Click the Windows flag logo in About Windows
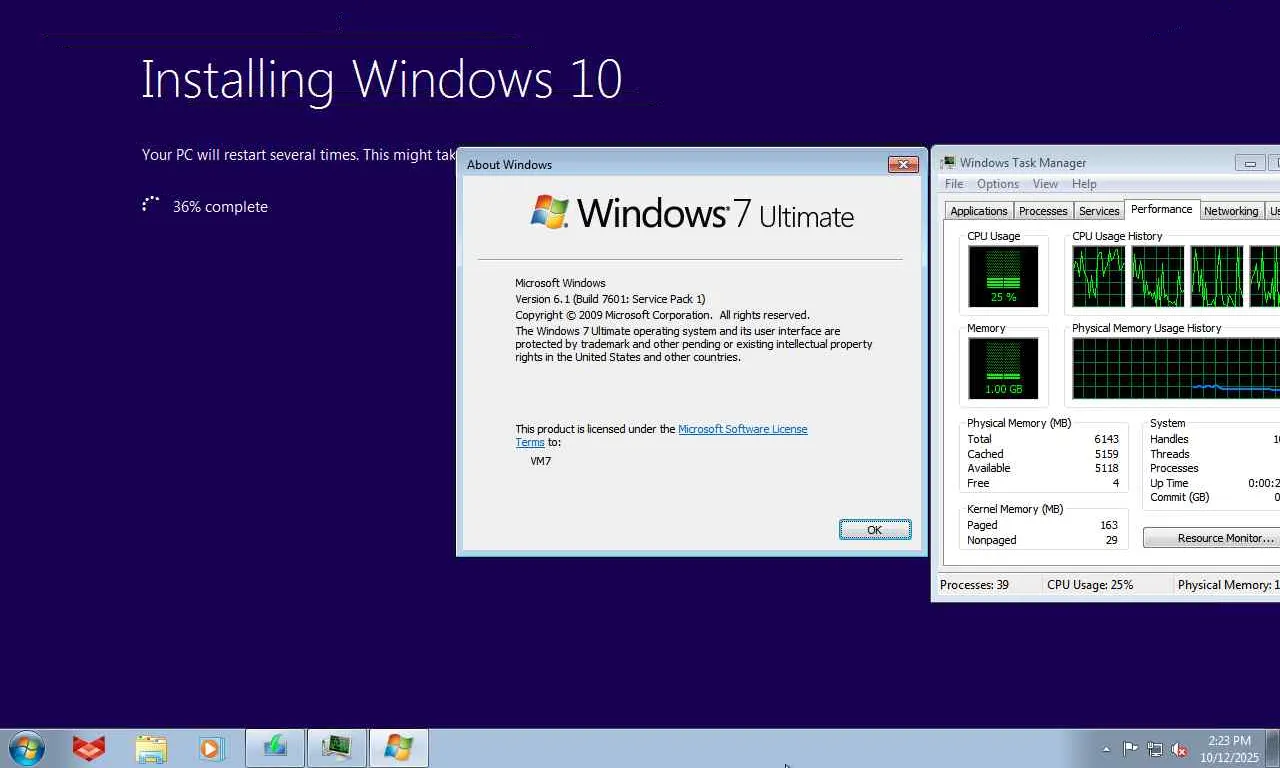 point(549,212)
